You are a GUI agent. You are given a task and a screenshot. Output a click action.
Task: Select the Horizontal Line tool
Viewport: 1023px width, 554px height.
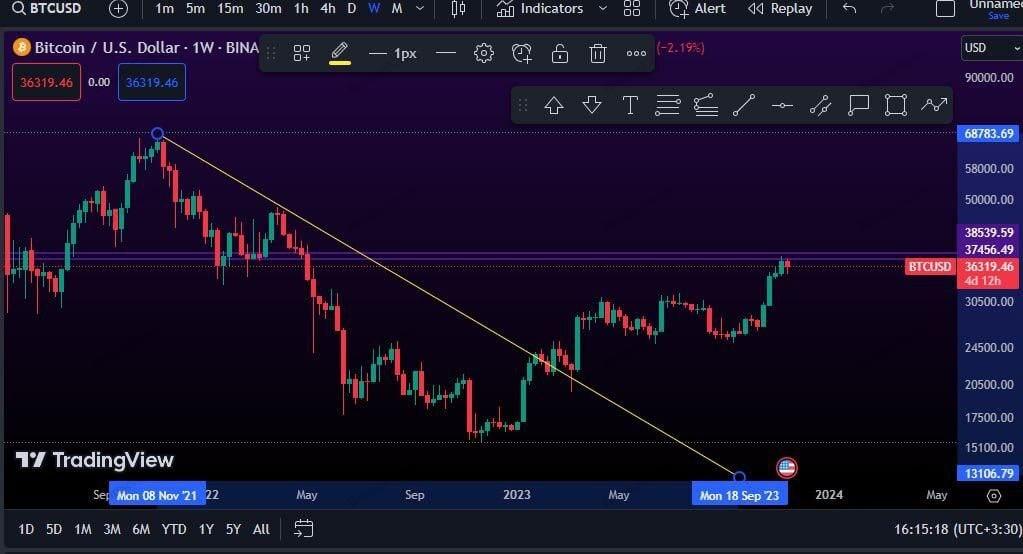point(782,105)
